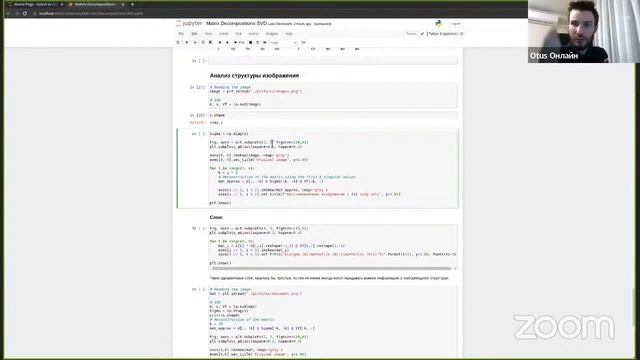This screenshot has width=640, height=360.
Task: Run the selected cell
Action: pyautogui.click(x=239, y=42)
